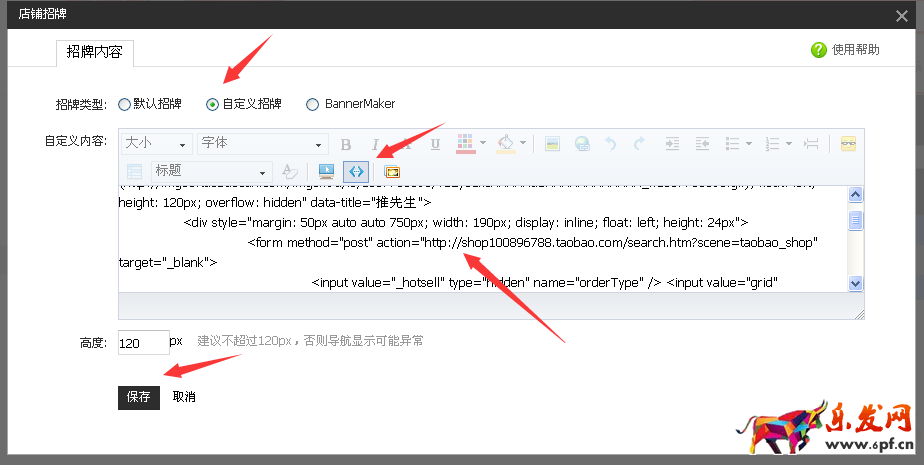Switch to the 招牌内容 tab

pos(94,53)
